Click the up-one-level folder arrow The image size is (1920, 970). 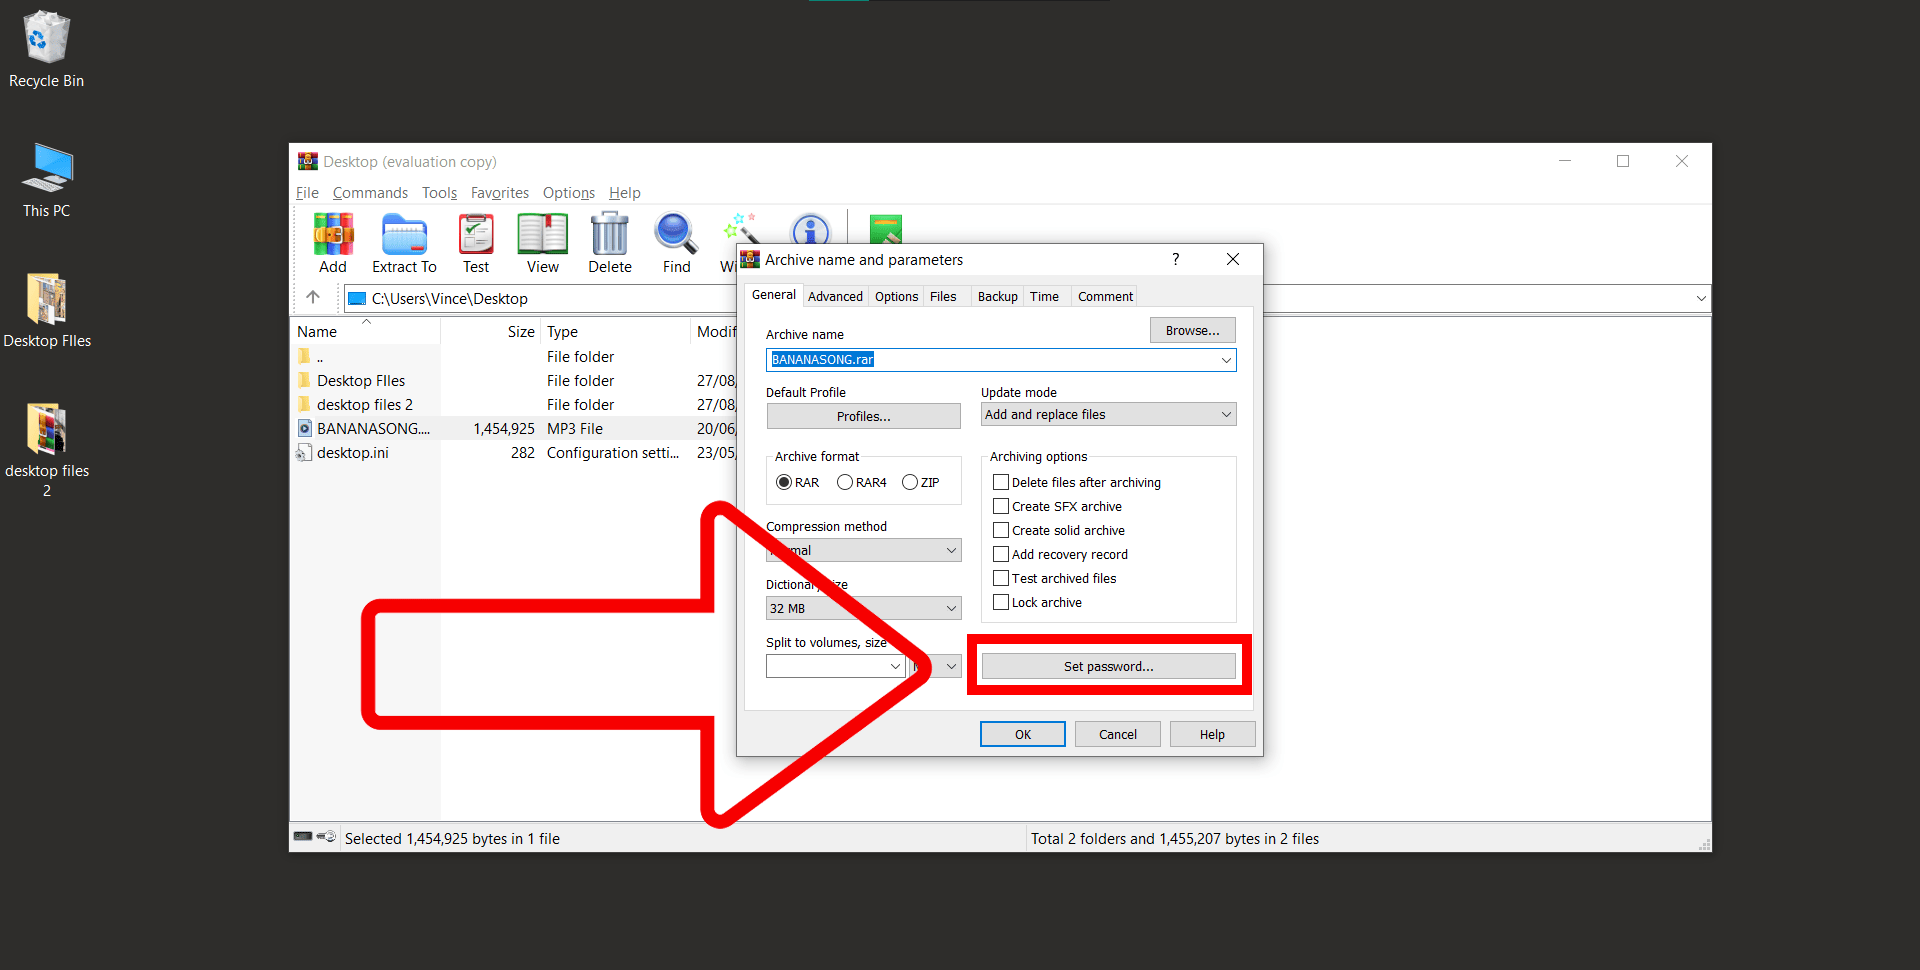point(314,297)
